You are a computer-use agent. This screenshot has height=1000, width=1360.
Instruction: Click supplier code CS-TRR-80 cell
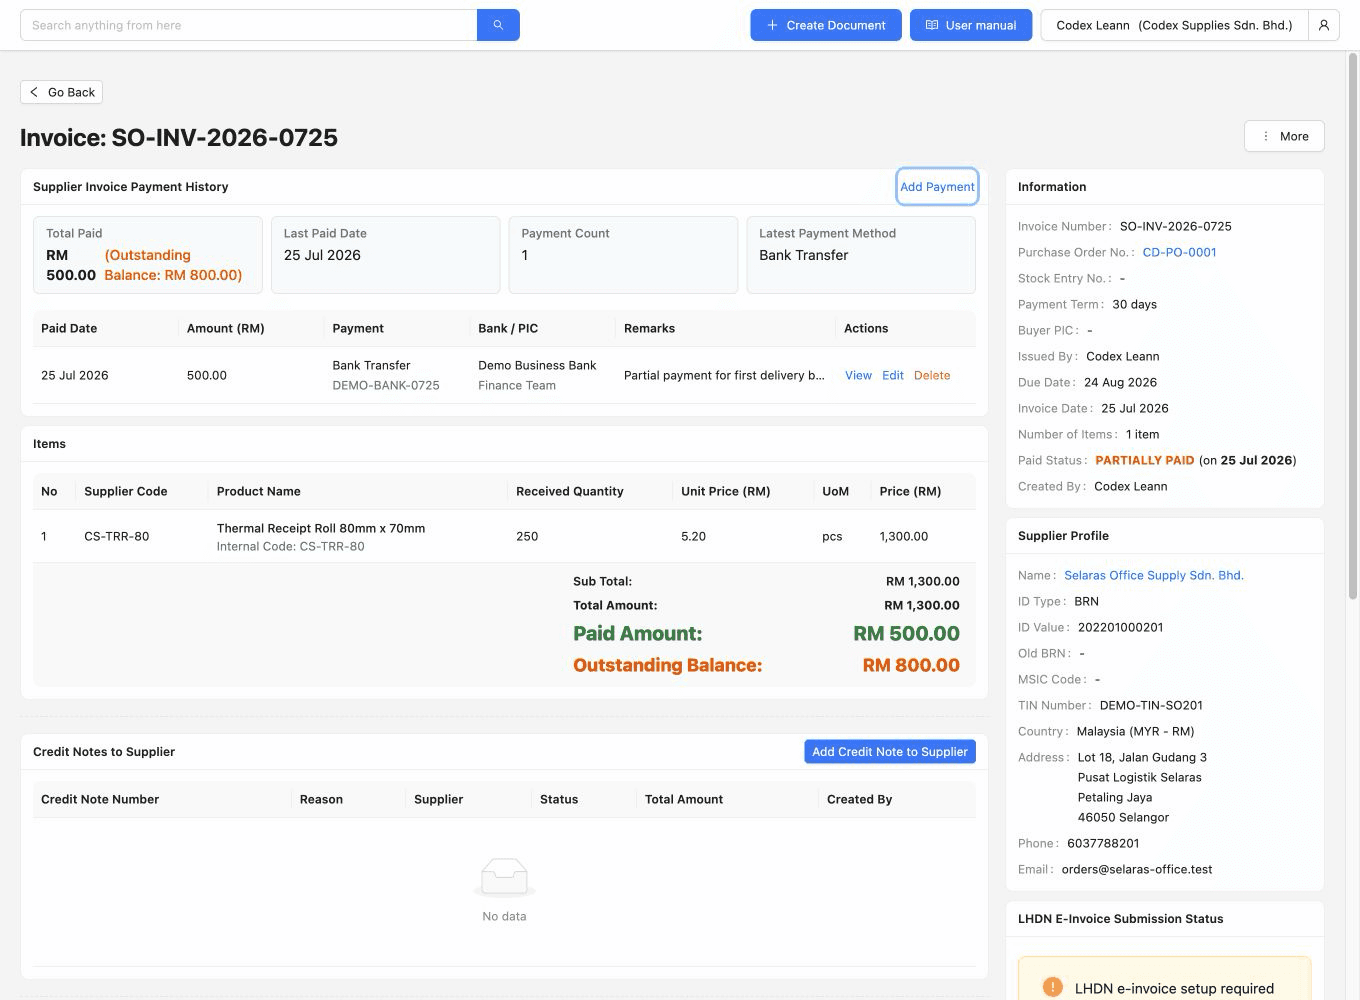117,536
